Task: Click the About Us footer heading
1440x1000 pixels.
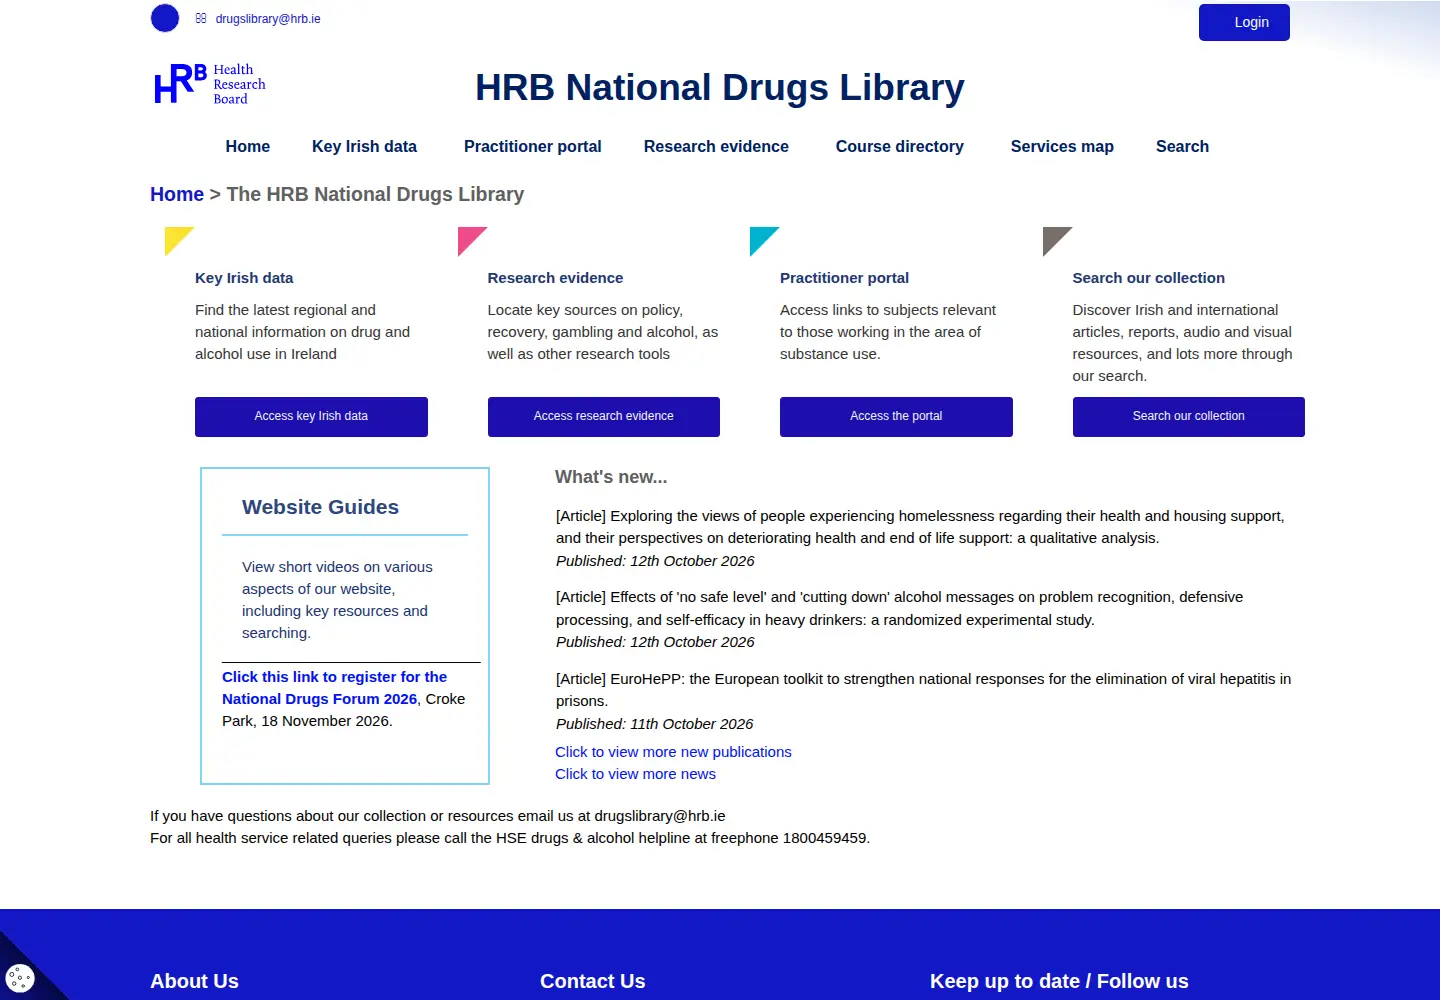Action: [194, 981]
